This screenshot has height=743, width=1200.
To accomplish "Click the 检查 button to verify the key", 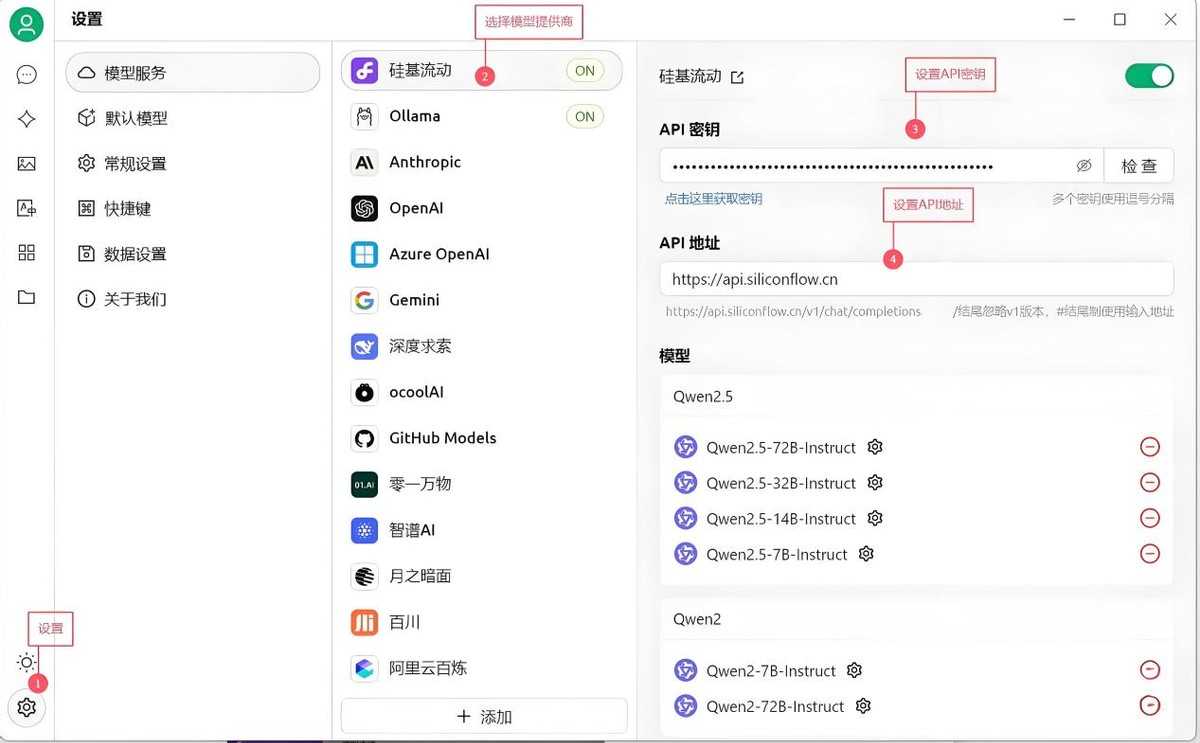I will [1139, 166].
